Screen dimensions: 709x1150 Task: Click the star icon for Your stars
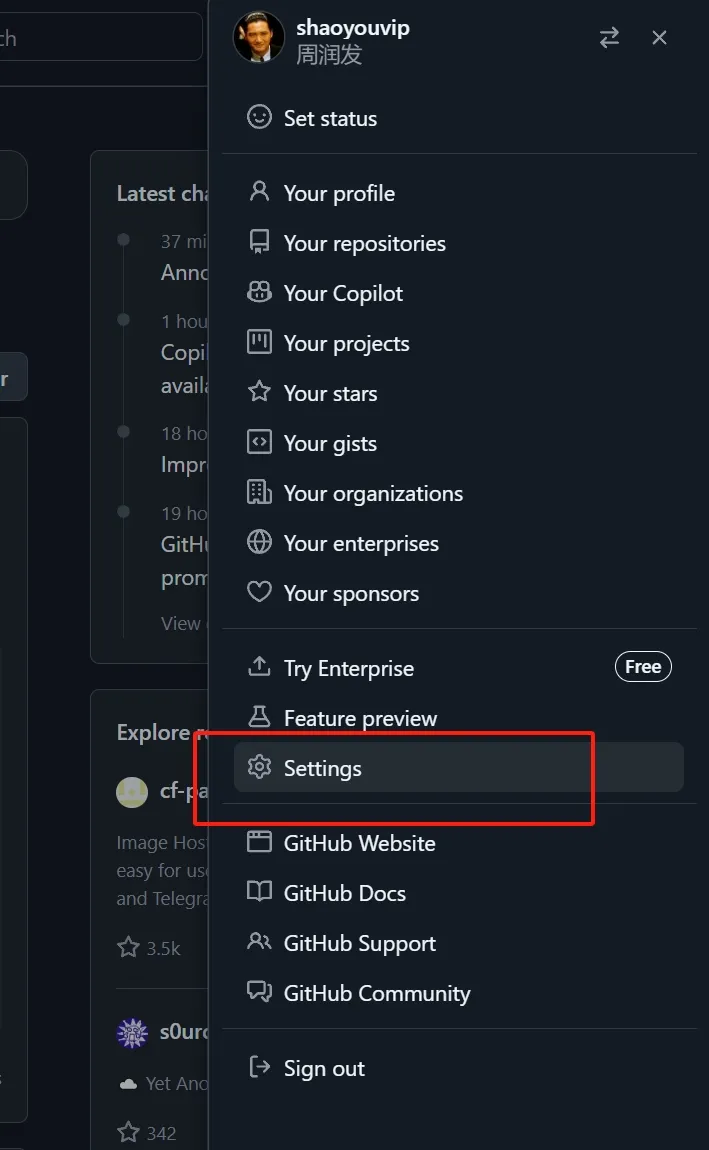click(x=259, y=392)
